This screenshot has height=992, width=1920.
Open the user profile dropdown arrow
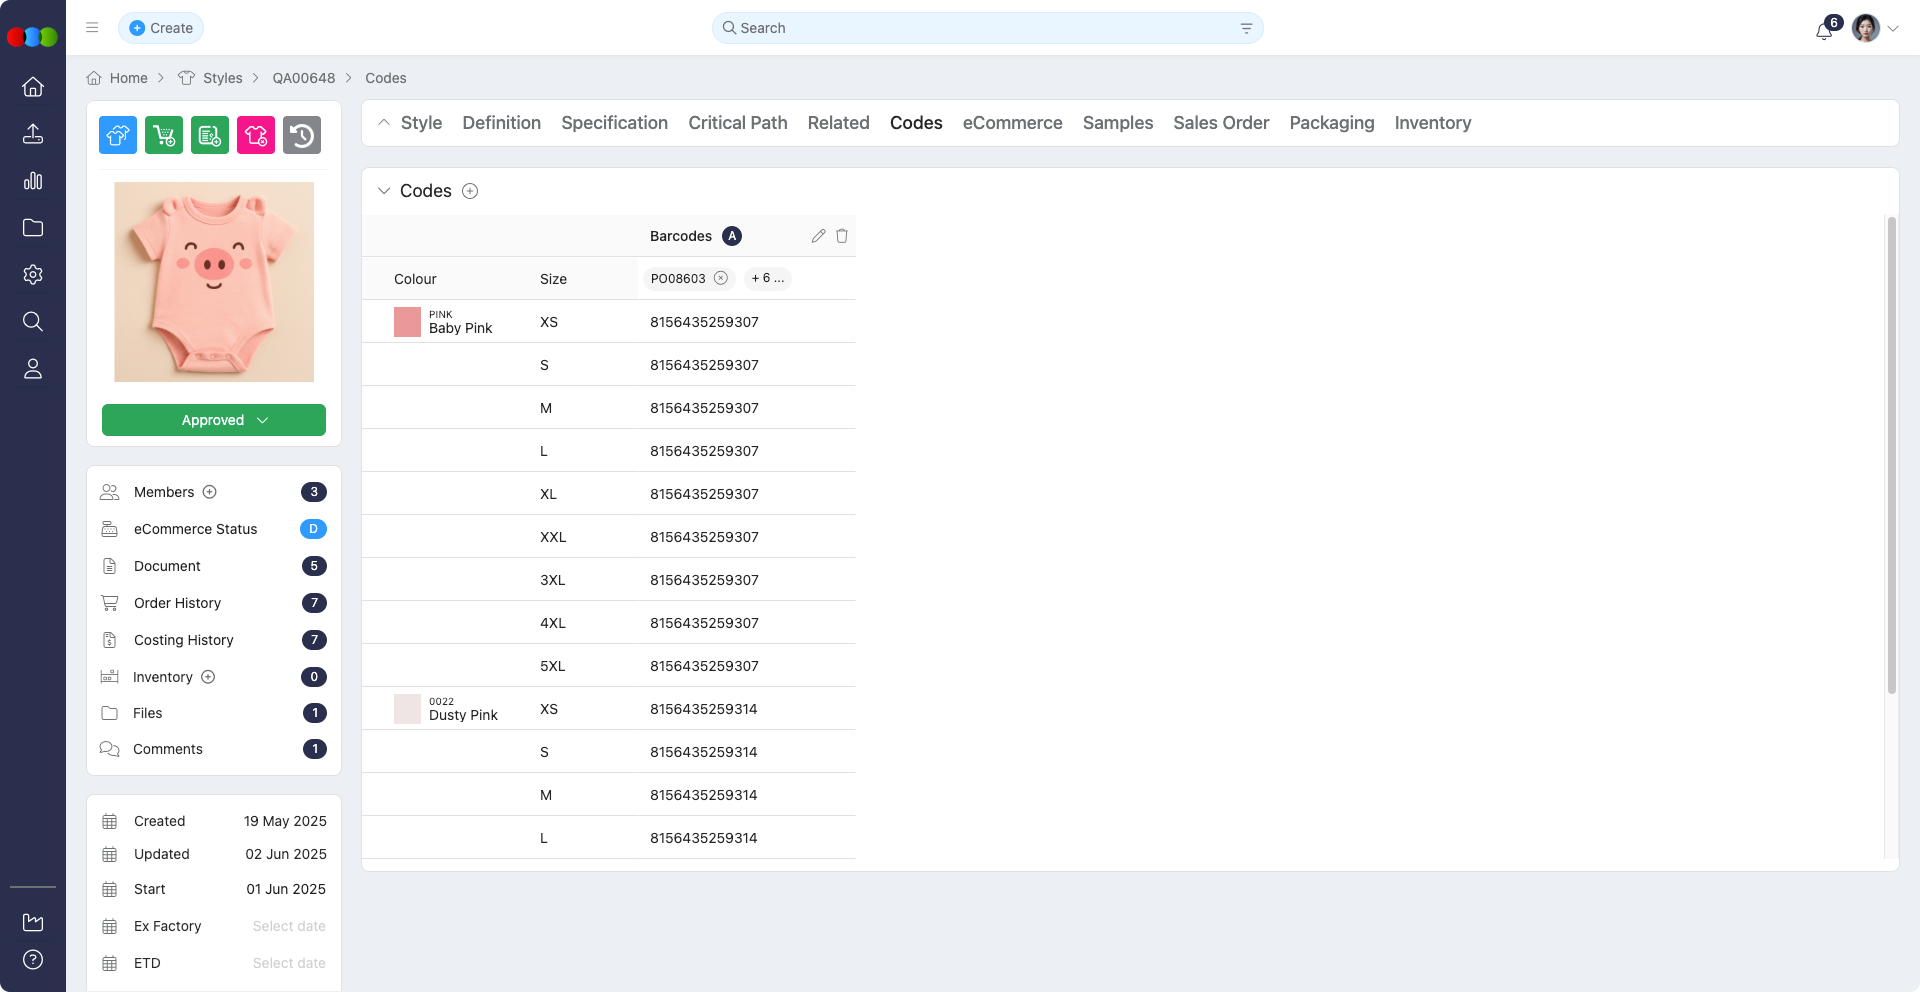tap(1893, 29)
